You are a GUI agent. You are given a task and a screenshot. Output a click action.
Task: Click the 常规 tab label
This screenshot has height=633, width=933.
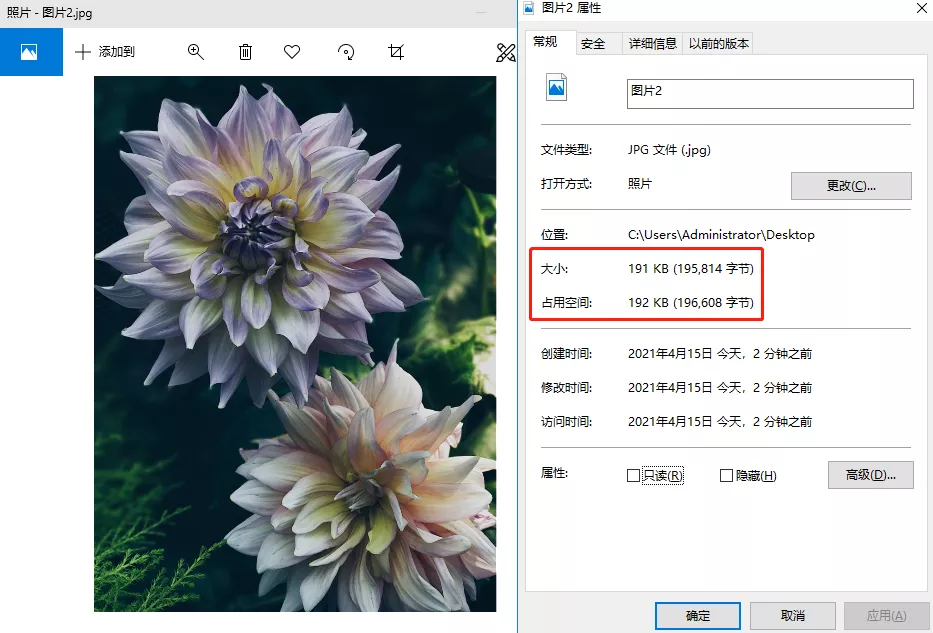[x=548, y=43]
